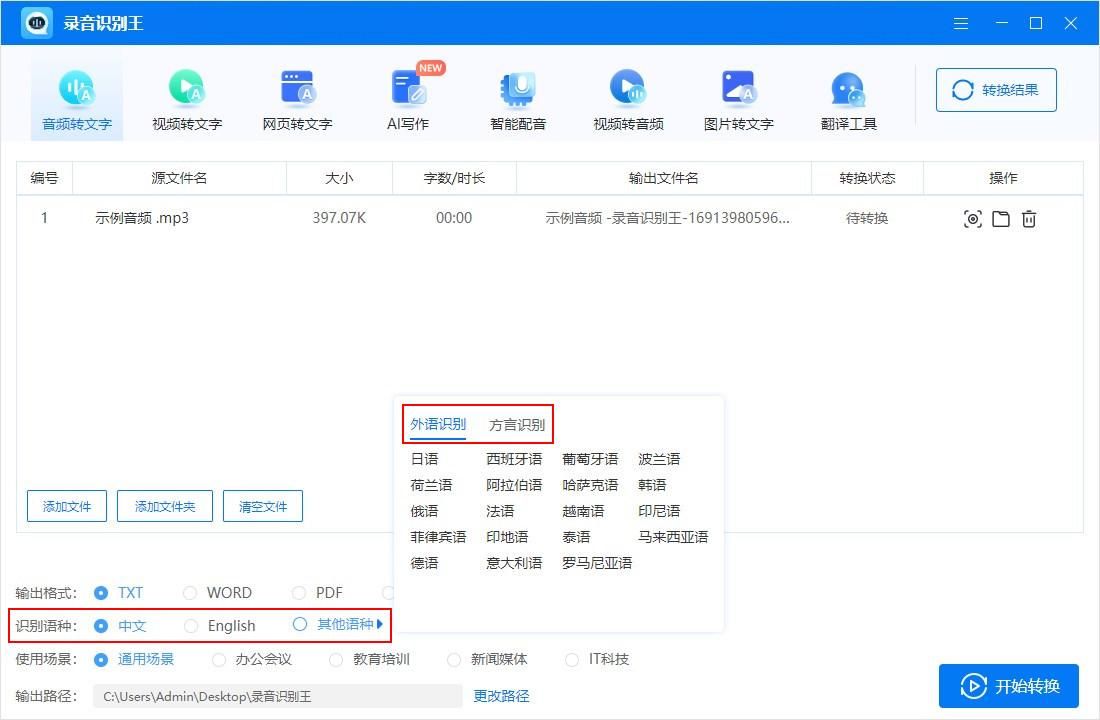The image size is (1100, 720).
Task: Choose 韩语 from language list
Action: 652,485
